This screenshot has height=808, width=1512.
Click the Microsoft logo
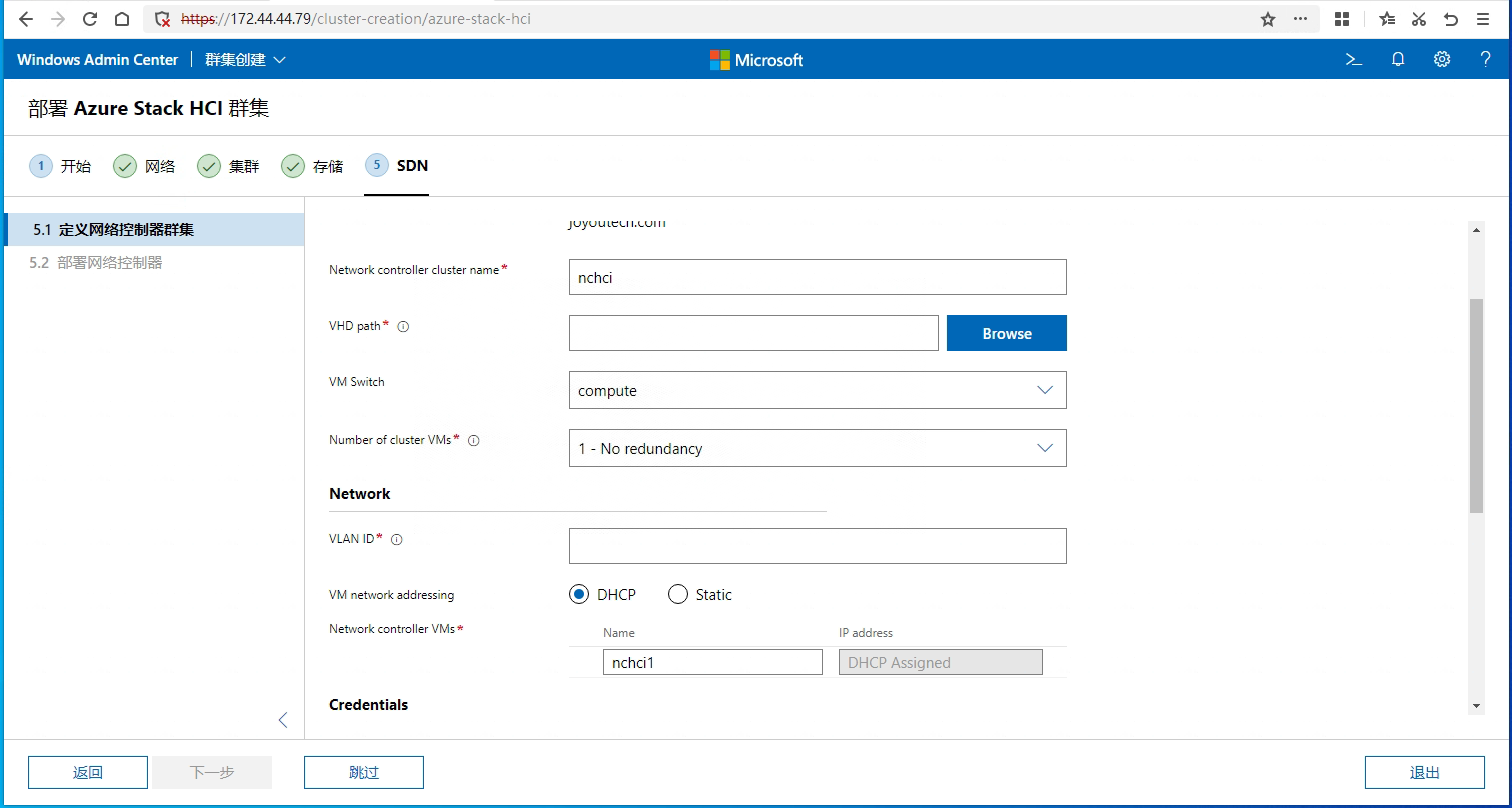point(756,60)
